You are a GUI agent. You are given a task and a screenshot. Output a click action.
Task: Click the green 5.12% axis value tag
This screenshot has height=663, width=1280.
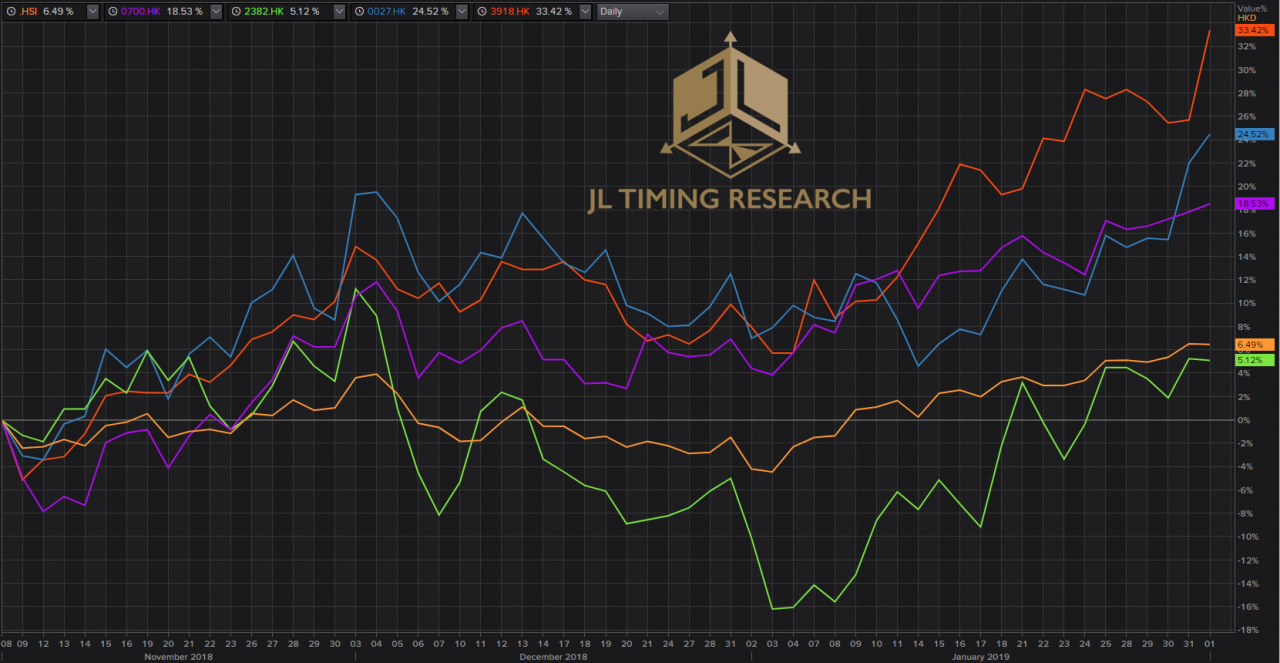[x=1252, y=360]
